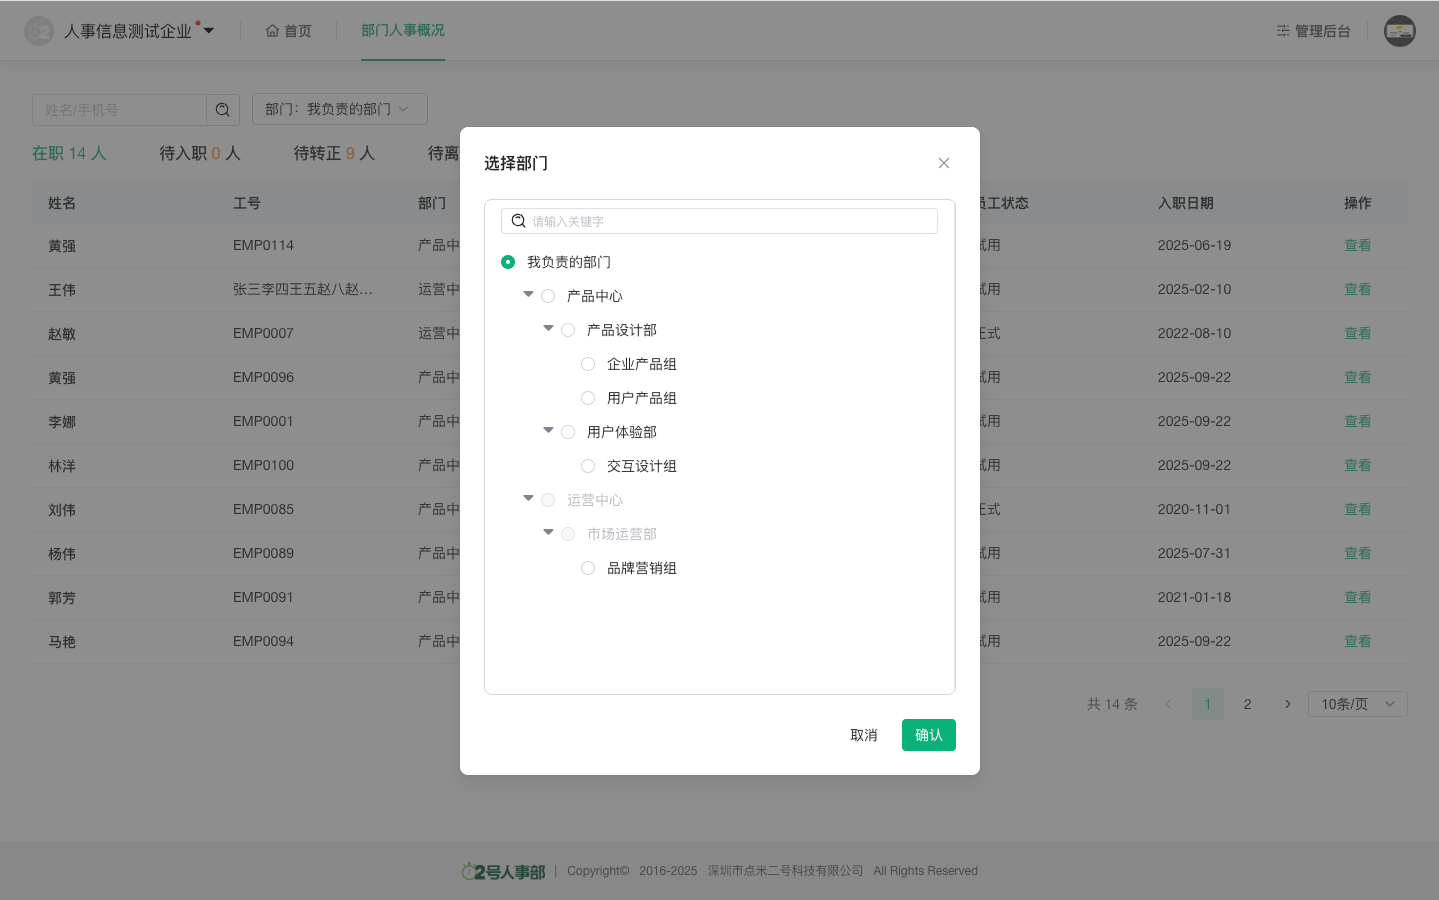The height and width of the screenshot is (900, 1439).
Task: Select the 品牌营销组 radio option
Action: 588,568
